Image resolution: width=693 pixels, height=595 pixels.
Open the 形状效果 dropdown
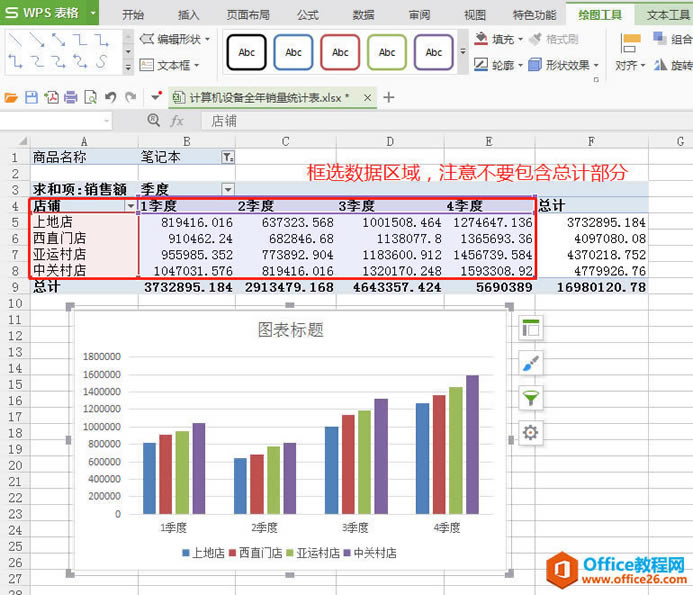tap(564, 65)
